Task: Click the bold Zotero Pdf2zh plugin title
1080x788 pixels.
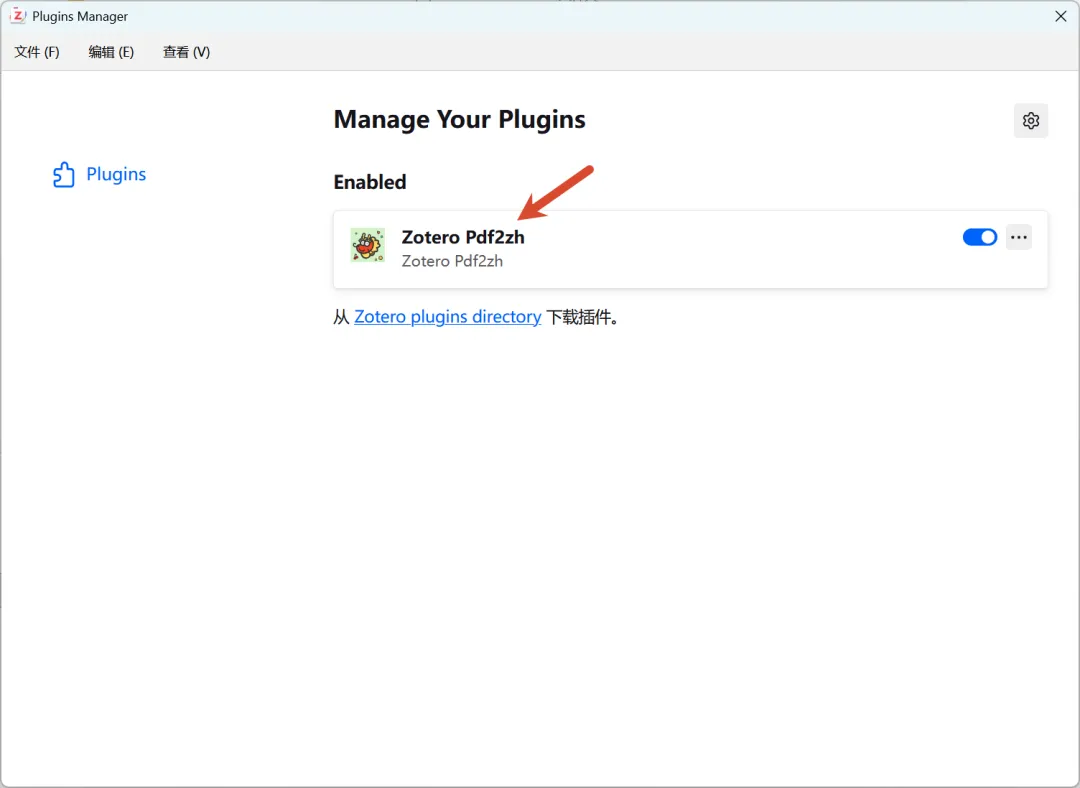Action: (x=463, y=237)
